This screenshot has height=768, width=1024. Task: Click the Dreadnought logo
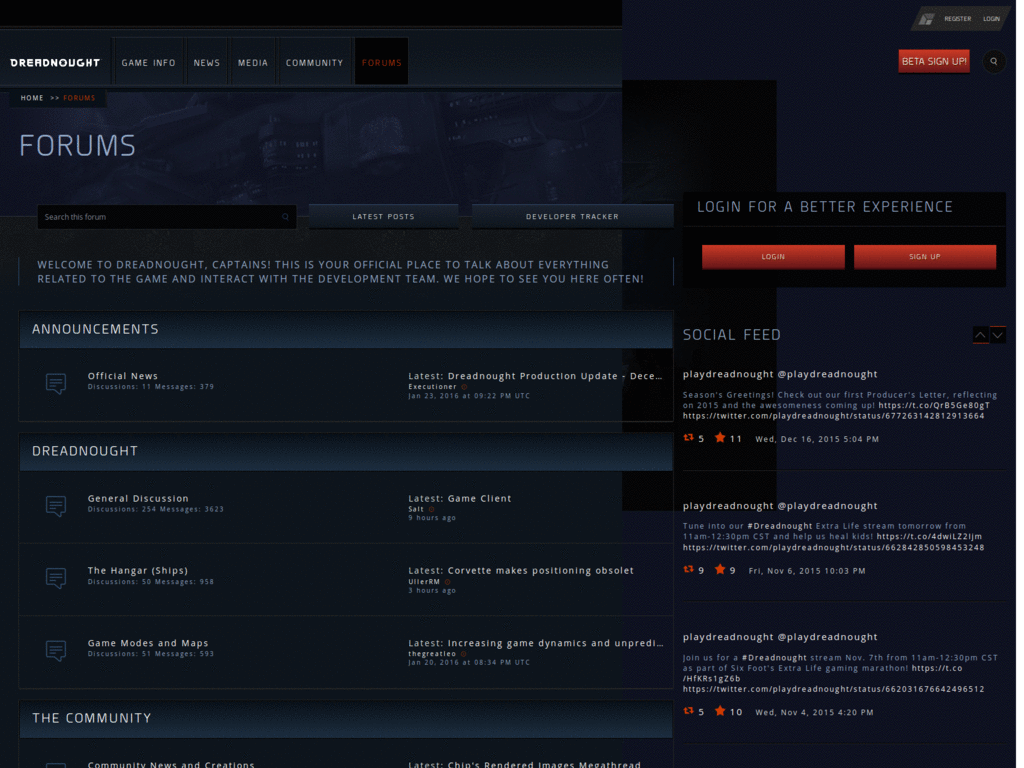pyautogui.click(x=55, y=63)
